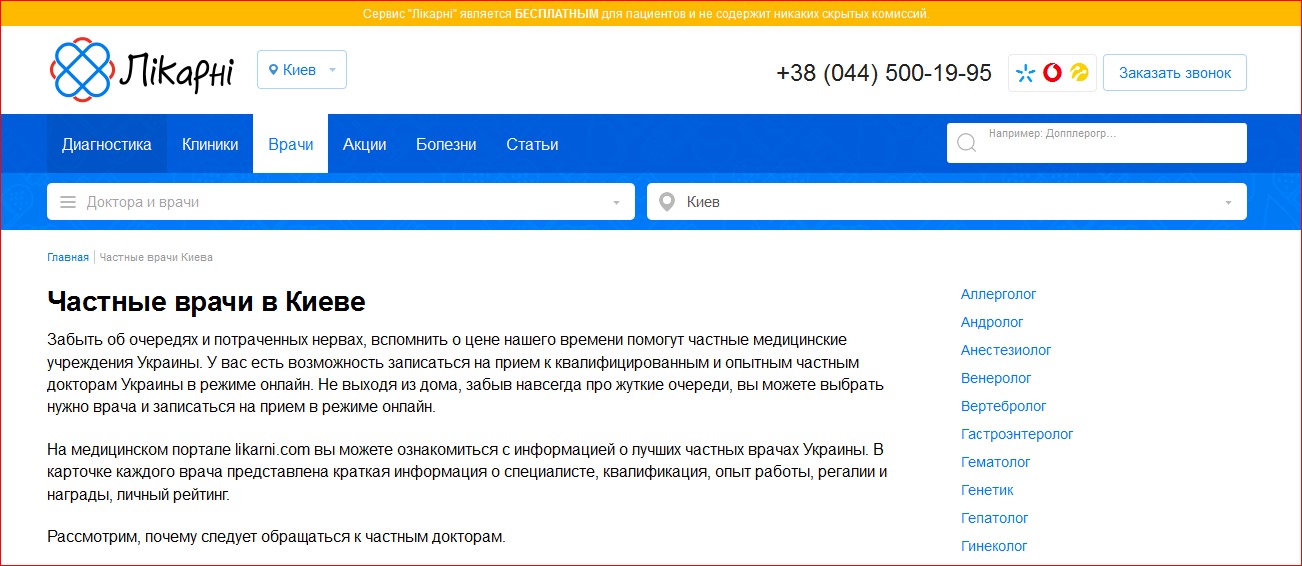The width and height of the screenshot is (1302, 566).
Task: Open the Киев city selector in header
Action: point(301,70)
